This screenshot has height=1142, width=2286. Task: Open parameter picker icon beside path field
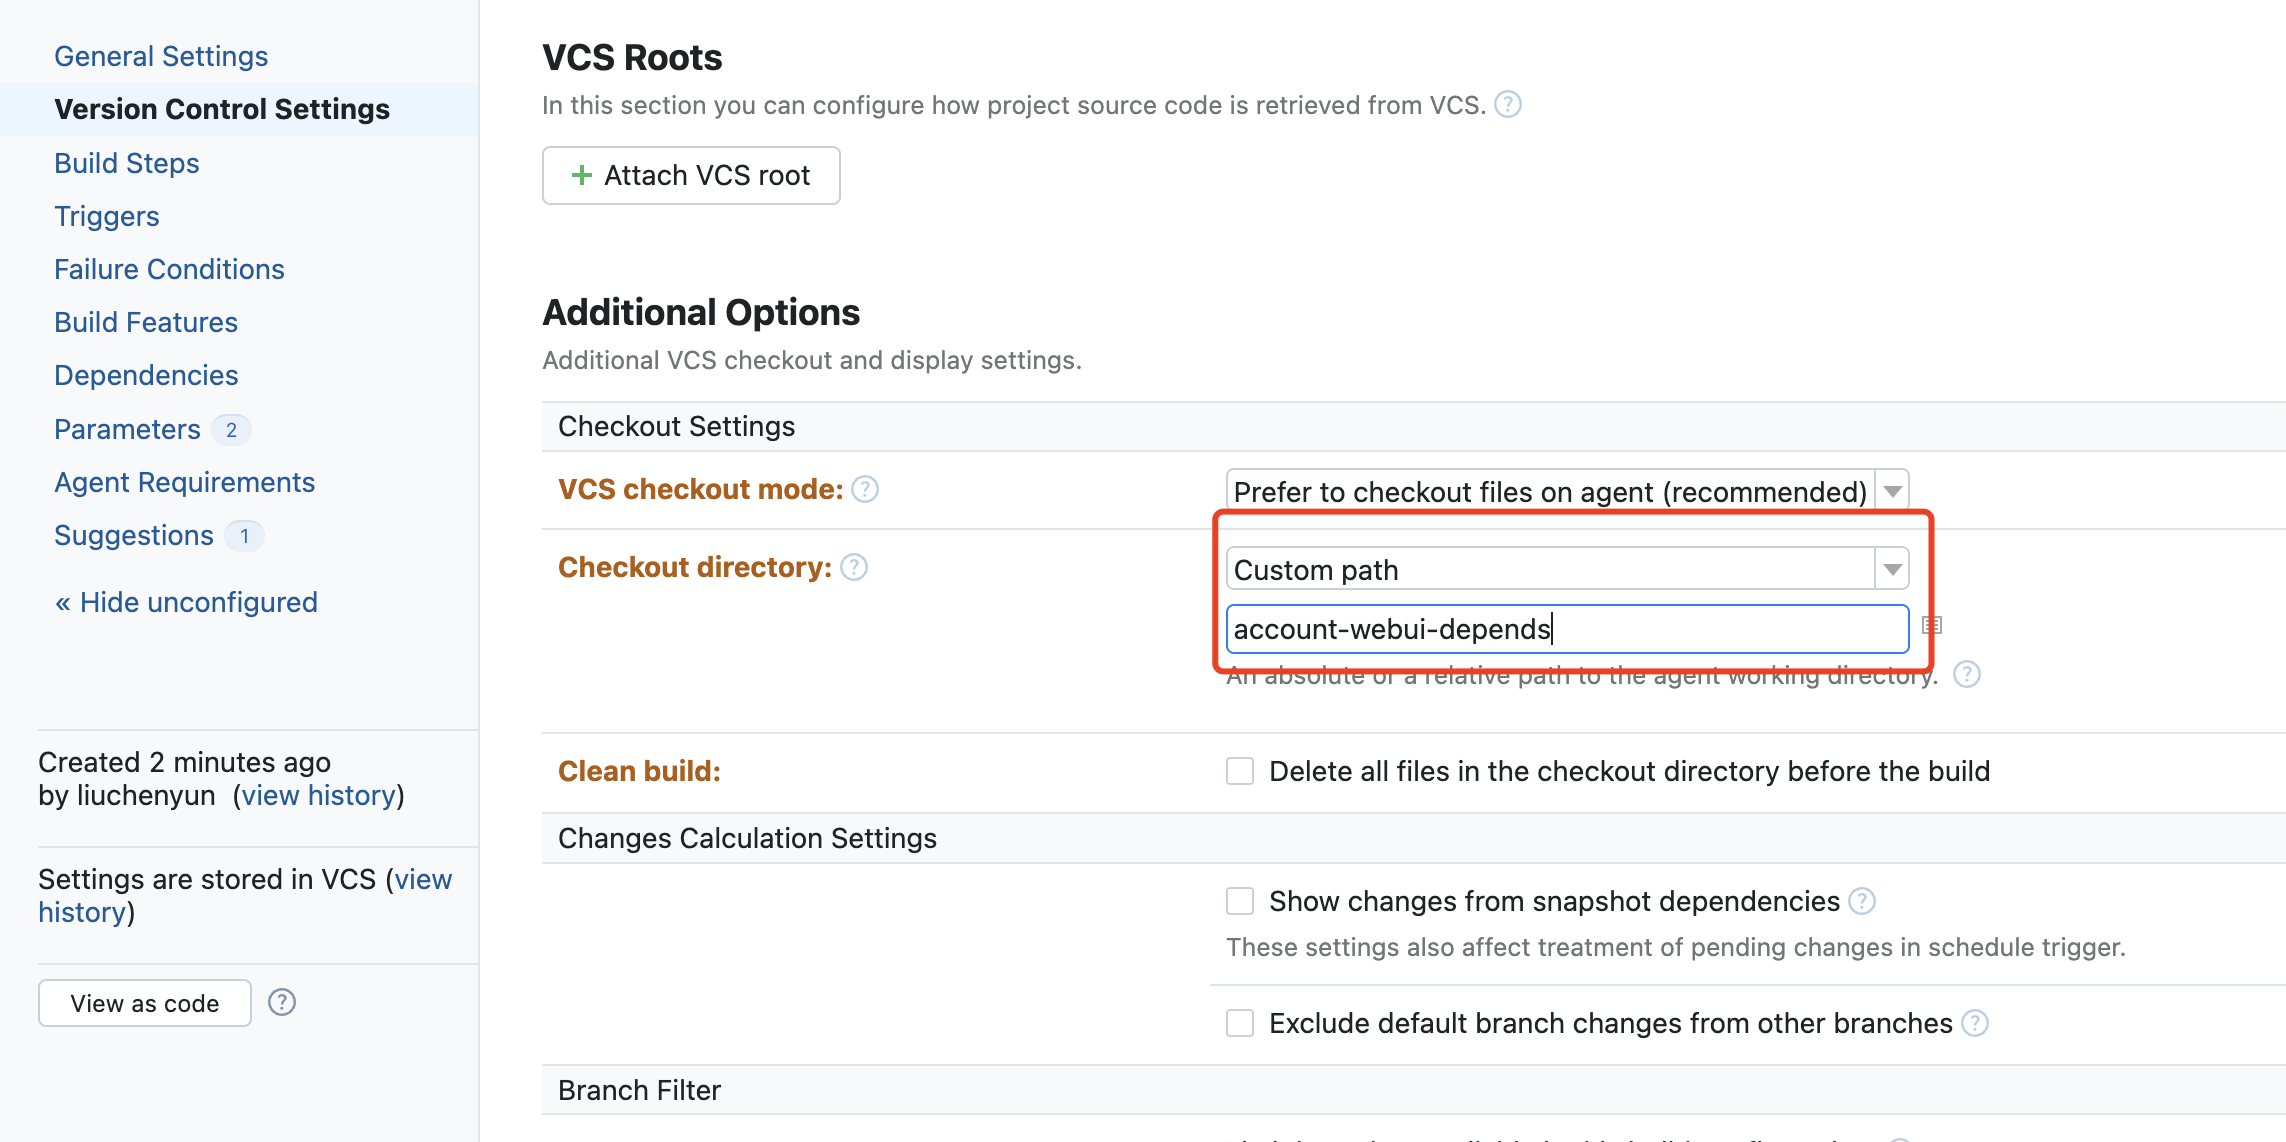tap(1932, 626)
